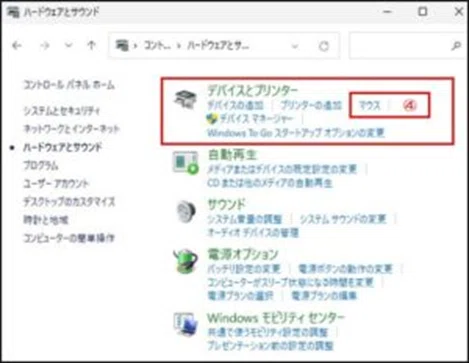This screenshot has width=469, height=363.
Task: Open システムとセキュリティ category
Action: (61, 111)
